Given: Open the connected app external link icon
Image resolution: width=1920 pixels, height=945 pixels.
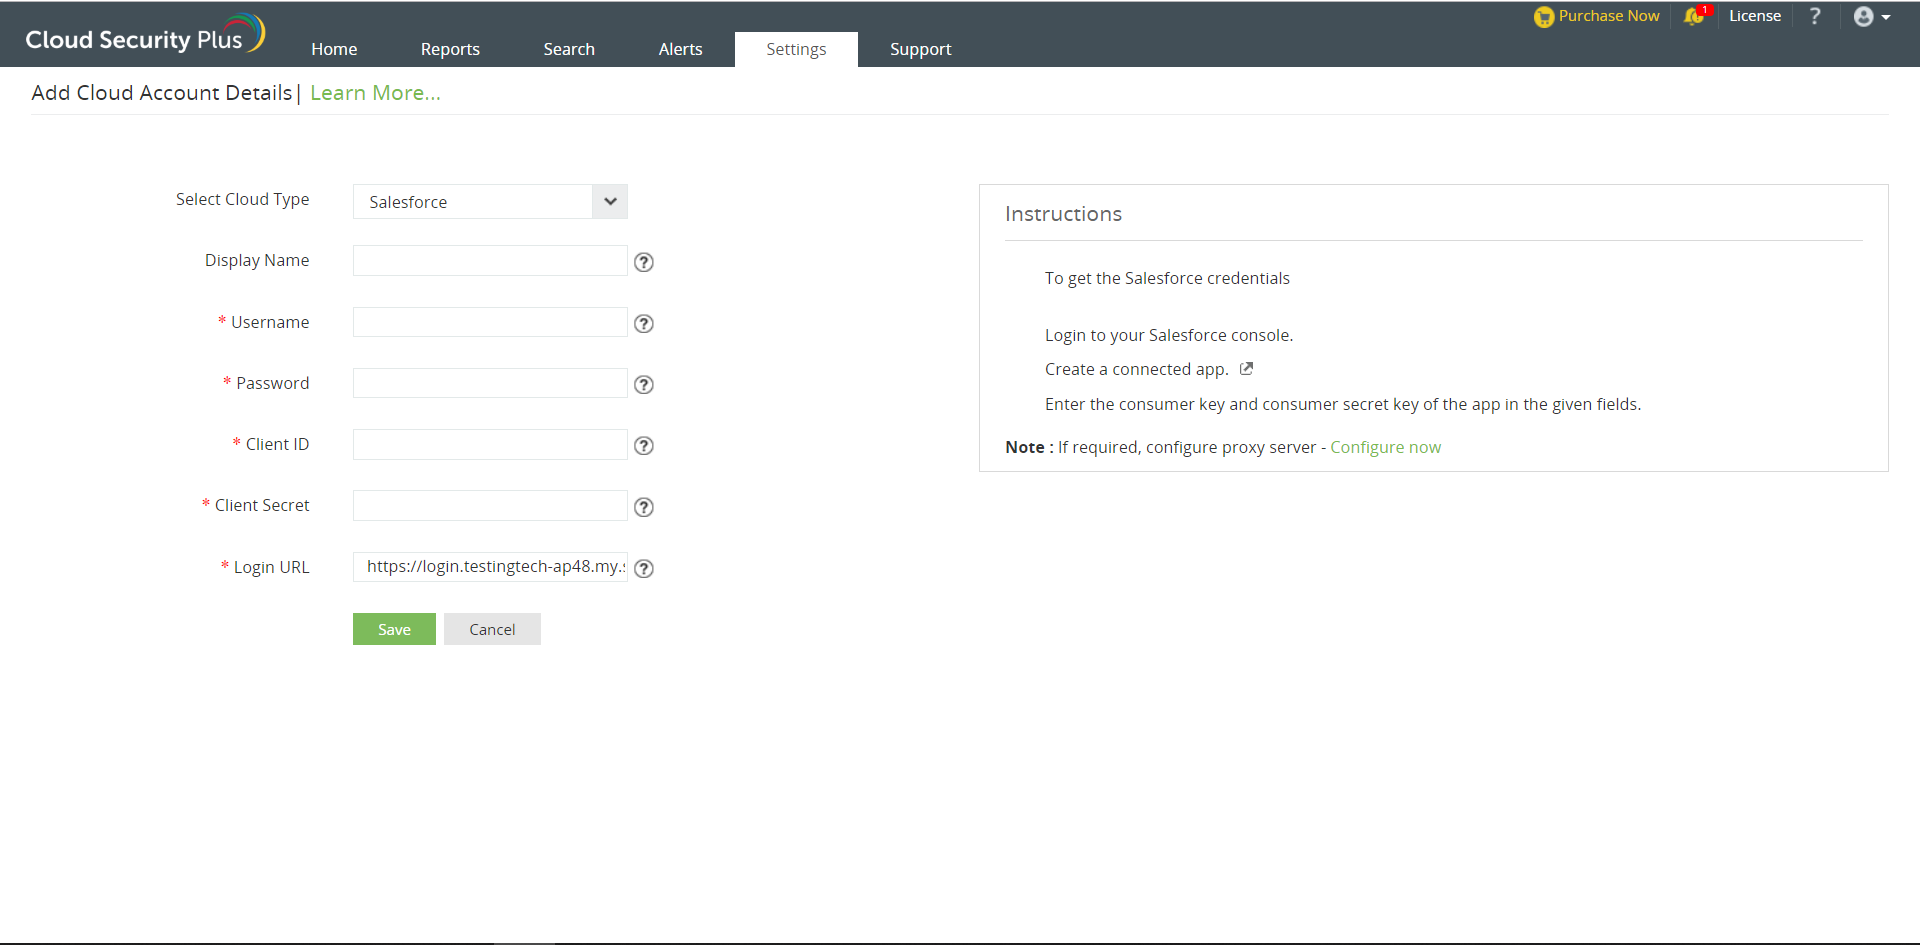Looking at the screenshot, I should pyautogui.click(x=1246, y=369).
